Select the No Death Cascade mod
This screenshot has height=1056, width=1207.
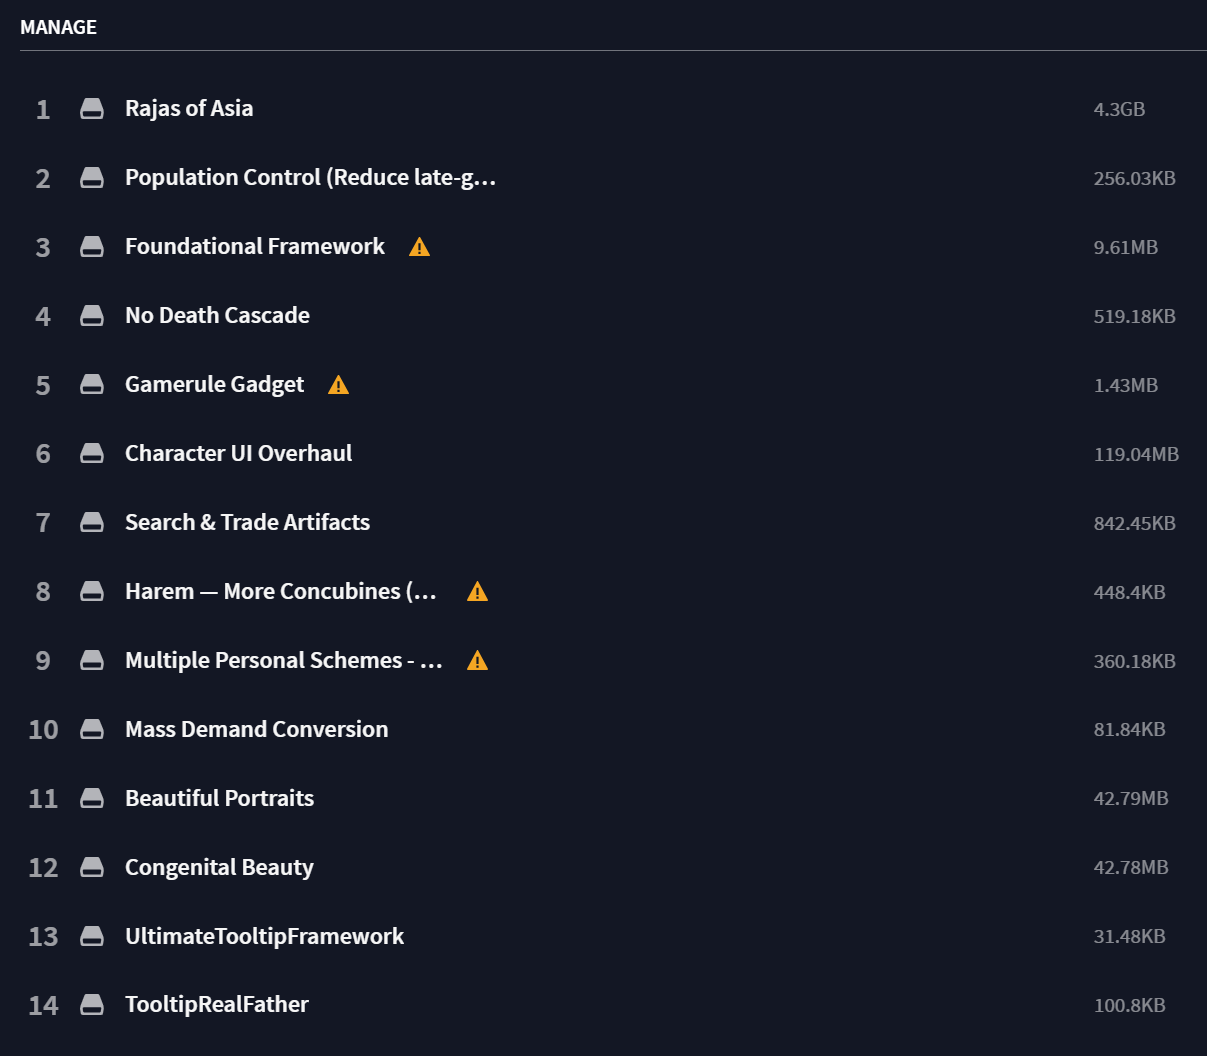[217, 315]
